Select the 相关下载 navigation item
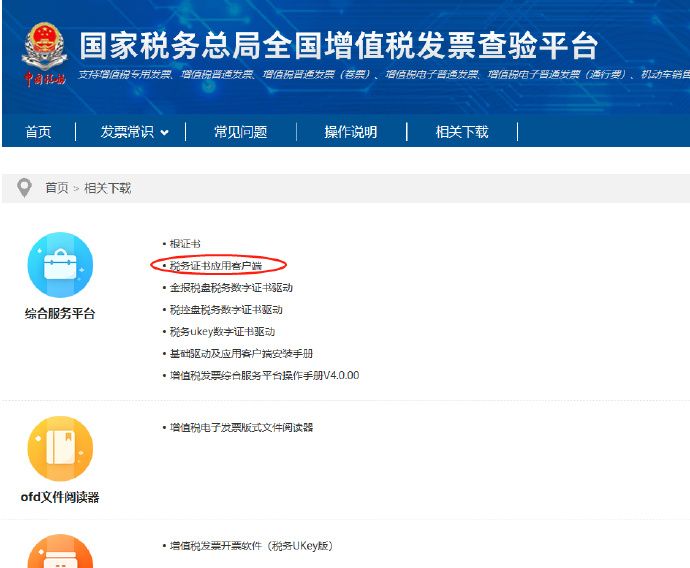 pos(462,132)
